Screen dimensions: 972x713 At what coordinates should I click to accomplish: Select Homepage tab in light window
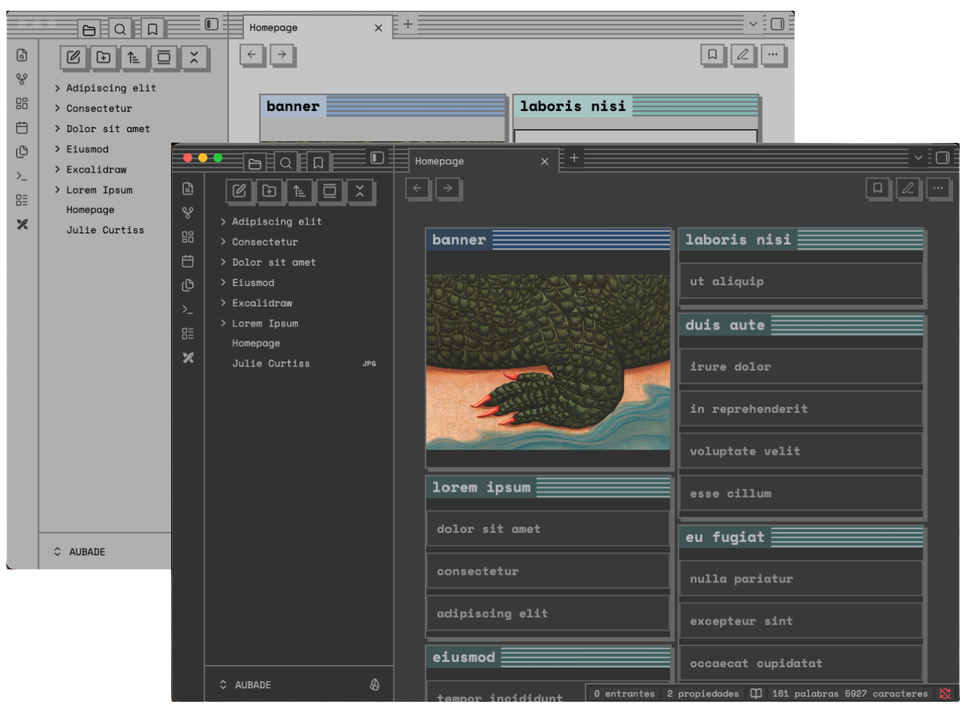[317, 27]
